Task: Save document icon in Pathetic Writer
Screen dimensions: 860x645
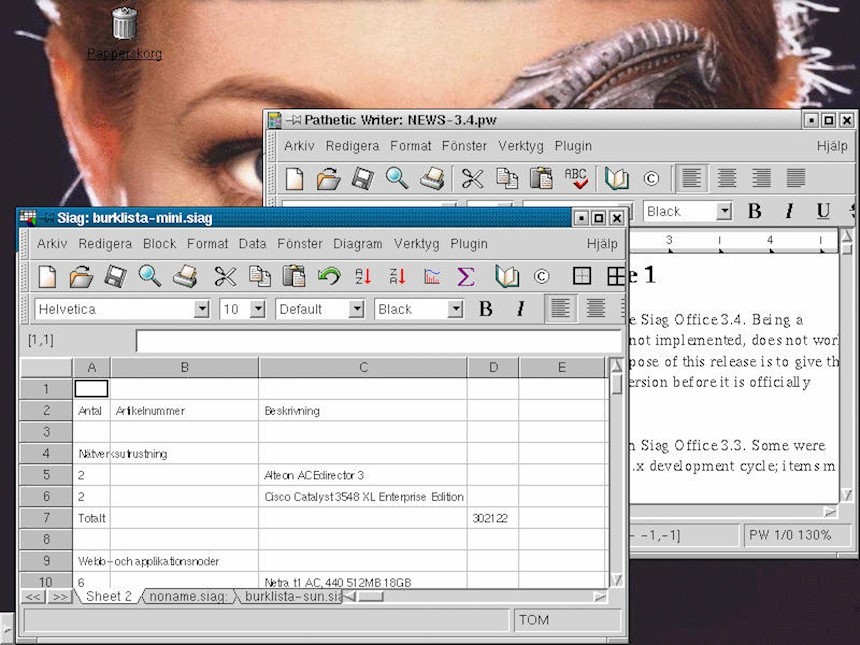Action: (x=363, y=179)
